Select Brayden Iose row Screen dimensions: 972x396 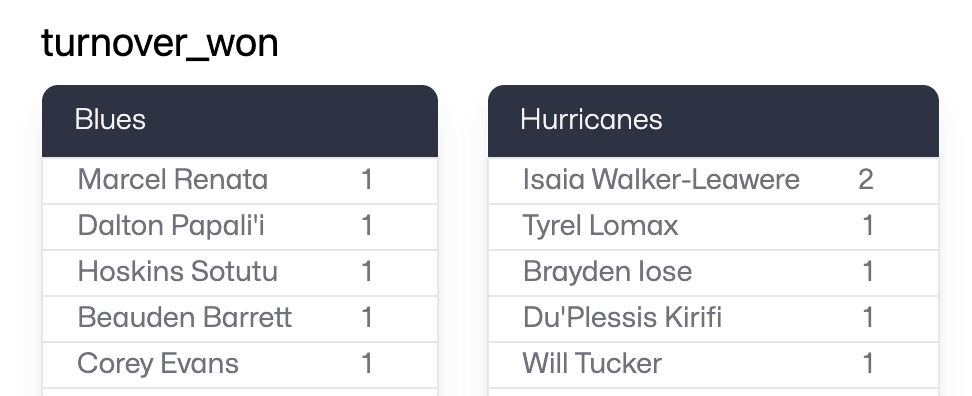point(714,272)
